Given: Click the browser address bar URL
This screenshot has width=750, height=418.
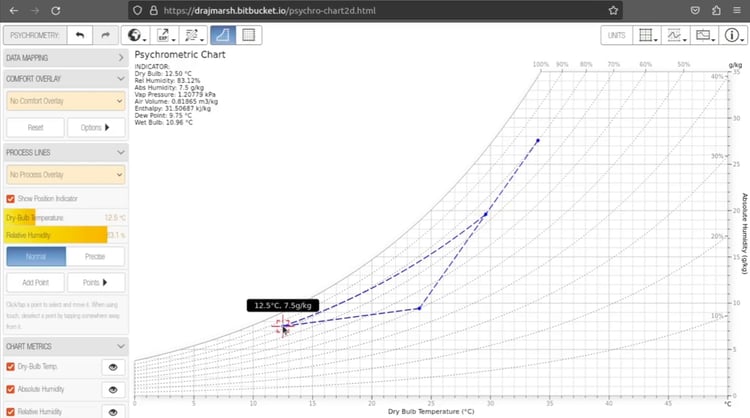Looking at the screenshot, I should click(269, 11).
